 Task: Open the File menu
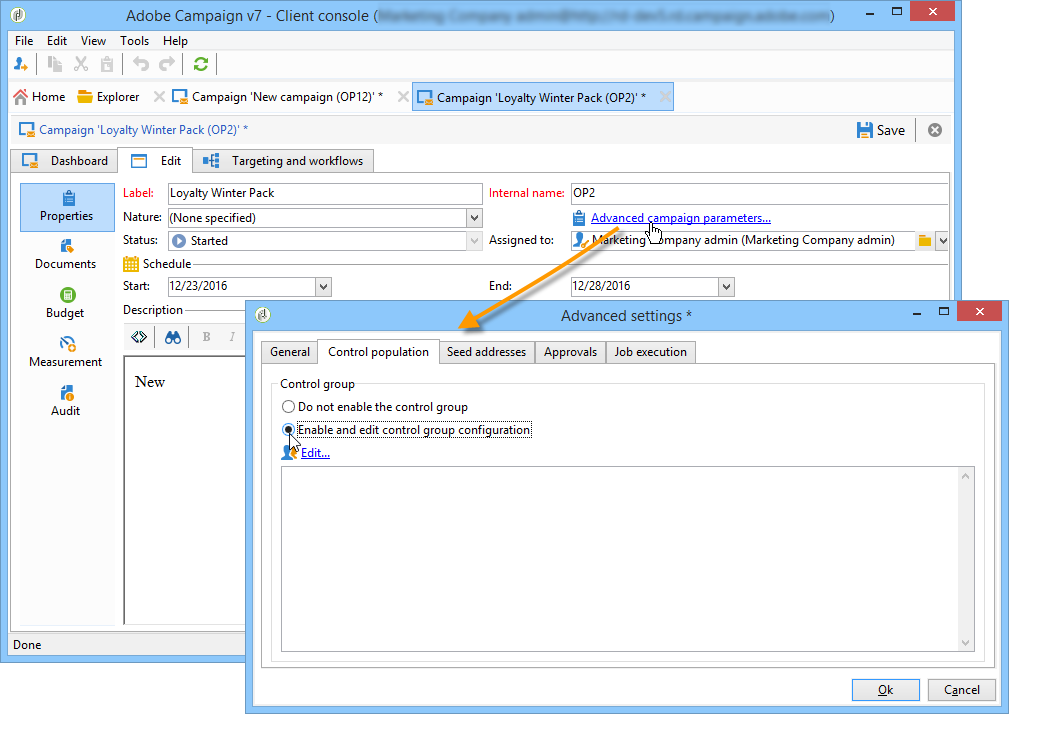point(24,40)
